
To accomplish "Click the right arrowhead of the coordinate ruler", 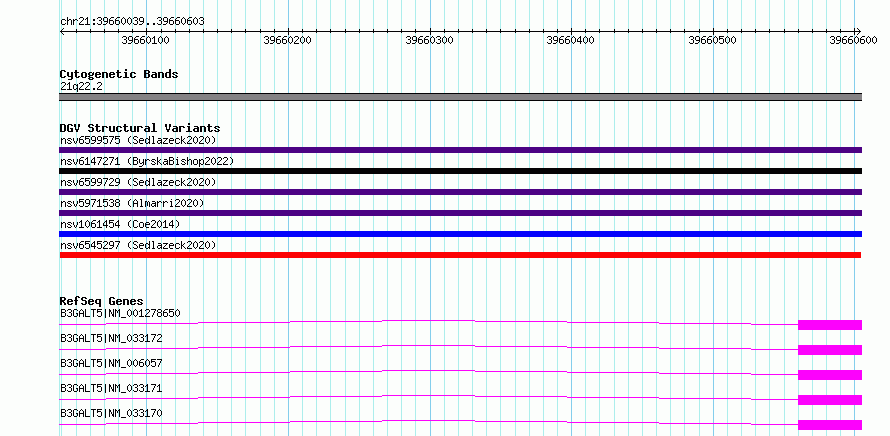I will point(858,31).
